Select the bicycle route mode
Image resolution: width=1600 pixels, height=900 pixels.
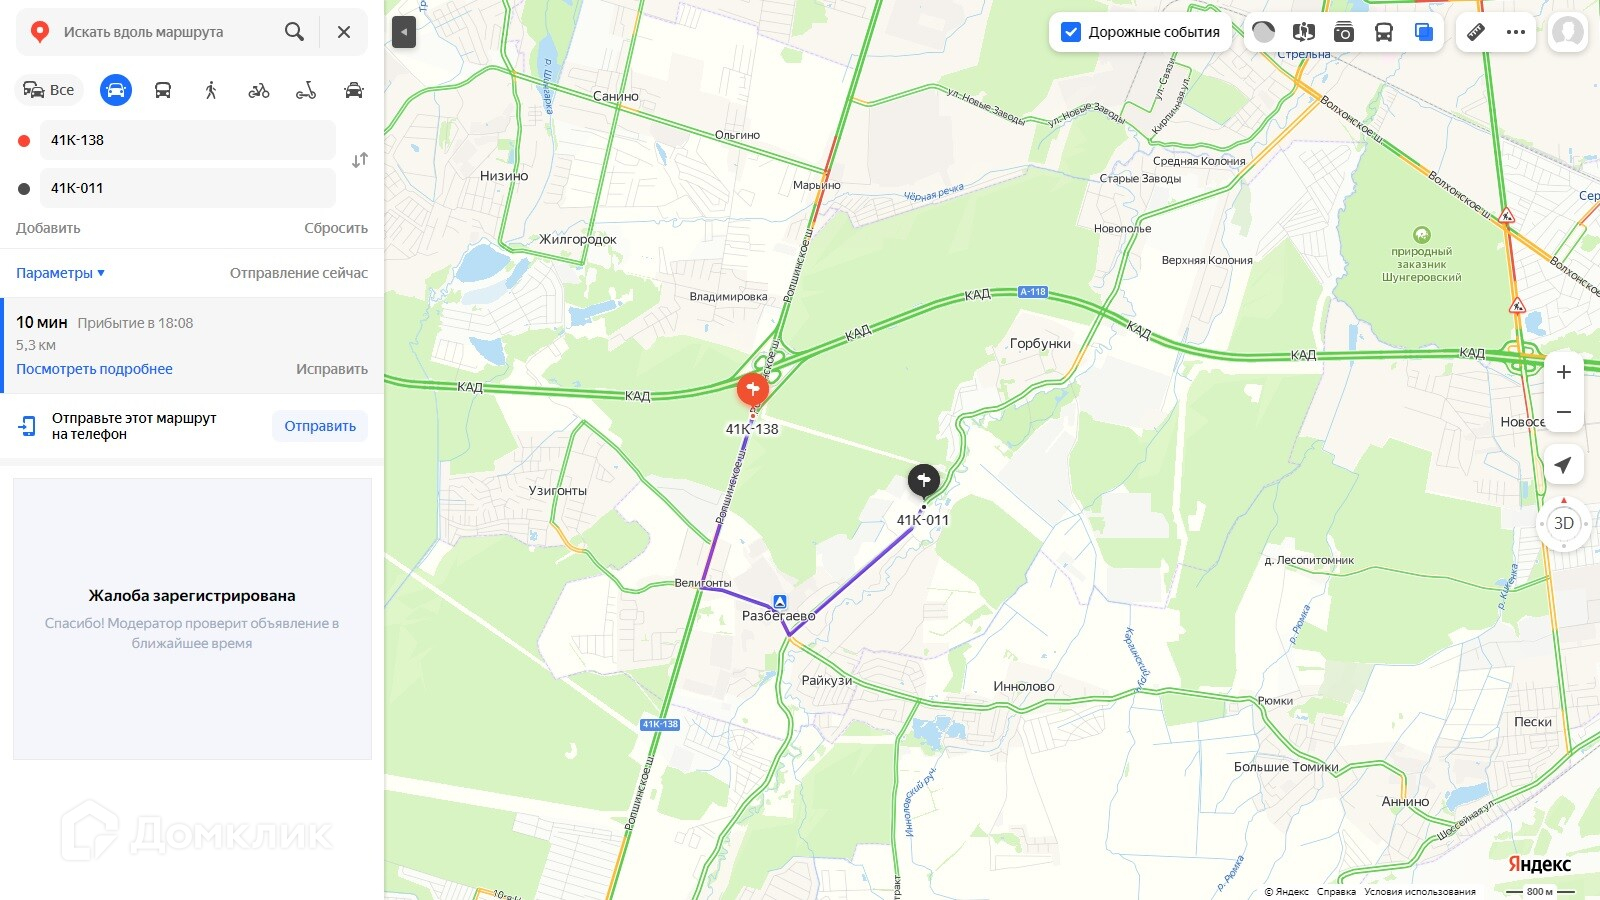click(259, 90)
